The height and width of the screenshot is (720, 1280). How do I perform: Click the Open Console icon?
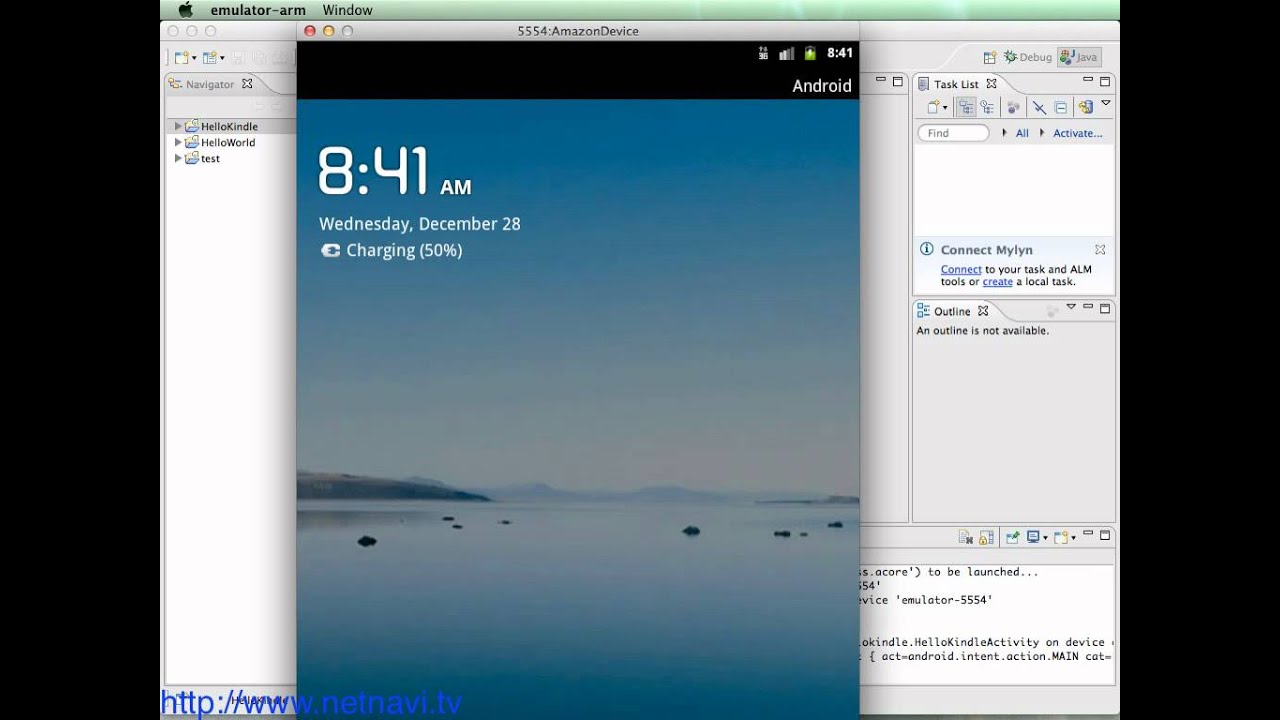(x=1061, y=537)
